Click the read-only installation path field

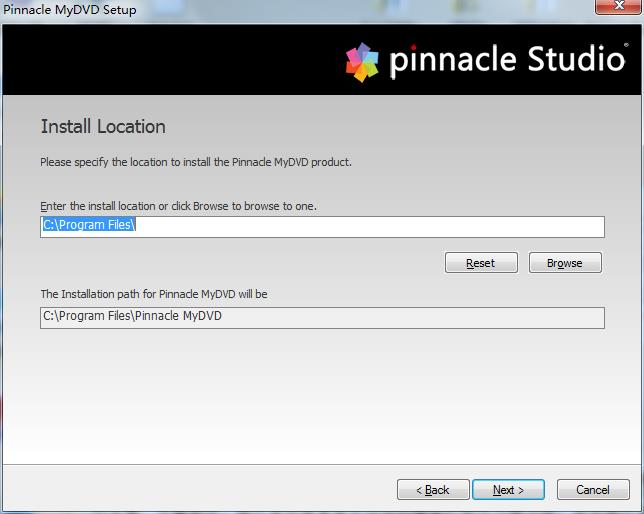pos(322,318)
